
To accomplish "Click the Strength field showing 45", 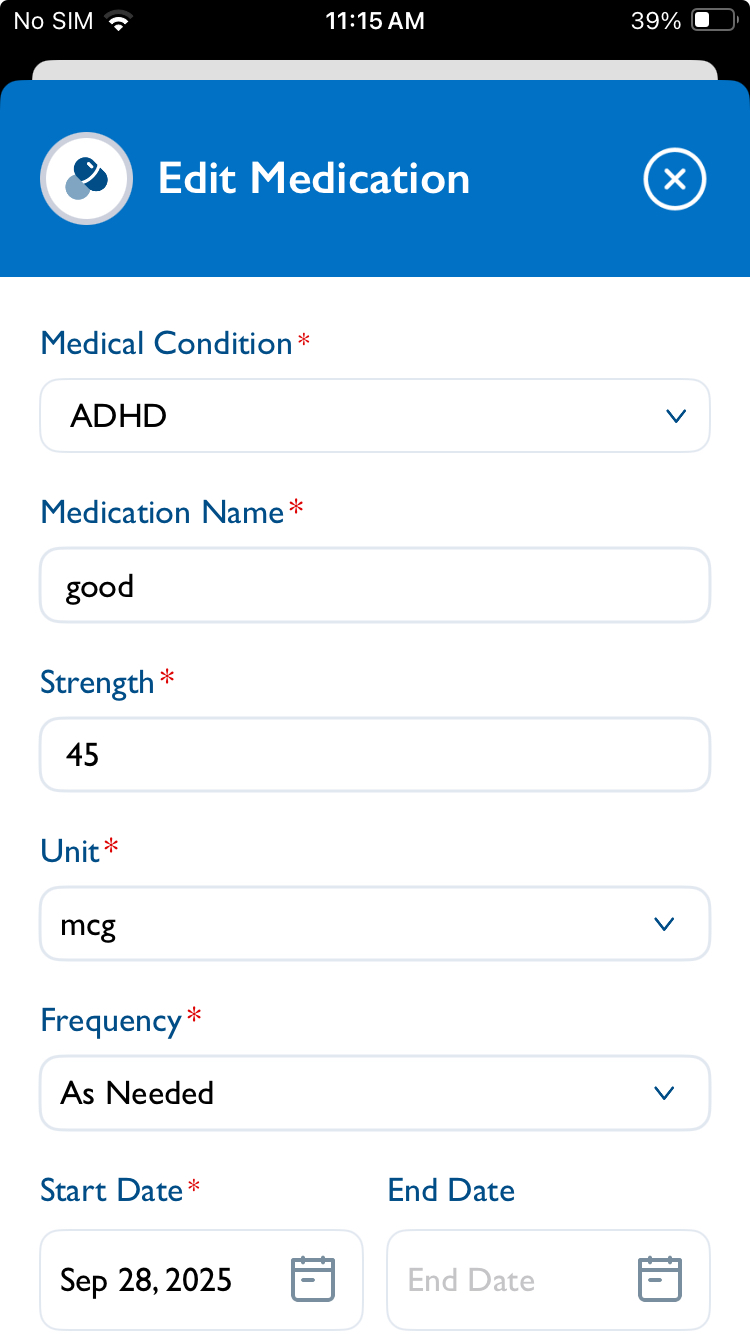I will [x=375, y=755].
